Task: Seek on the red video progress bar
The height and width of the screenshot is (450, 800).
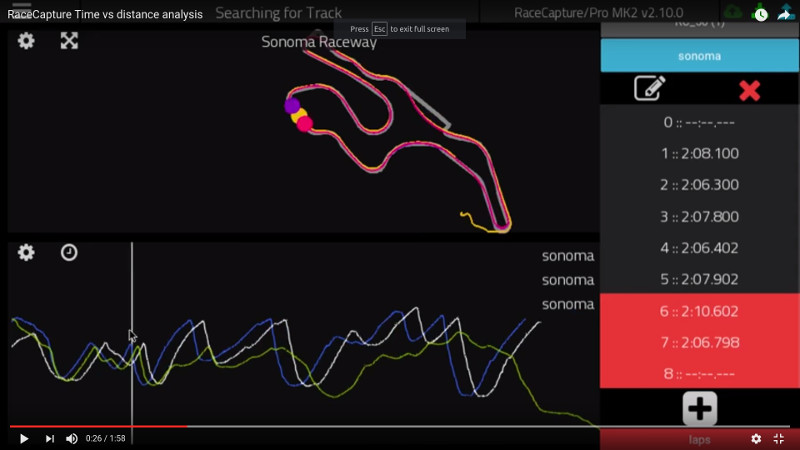Action: point(98,426)
